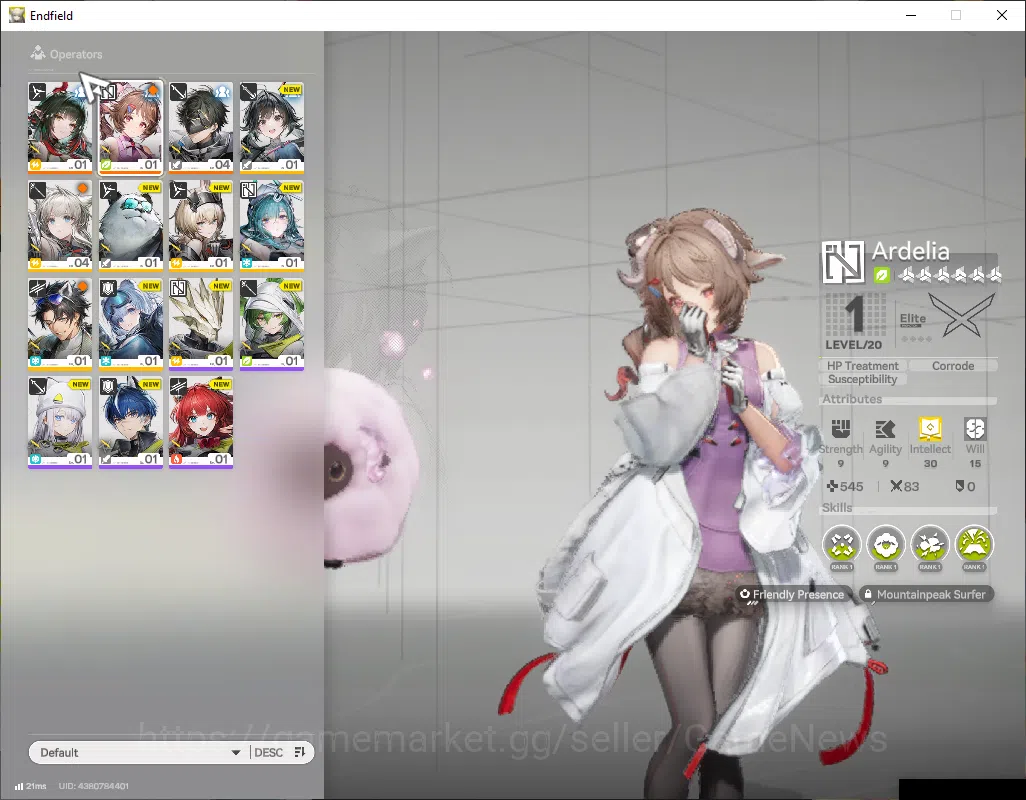
Task: Click the Endfield app icon in title bar
Action: (x=16, y=15)
